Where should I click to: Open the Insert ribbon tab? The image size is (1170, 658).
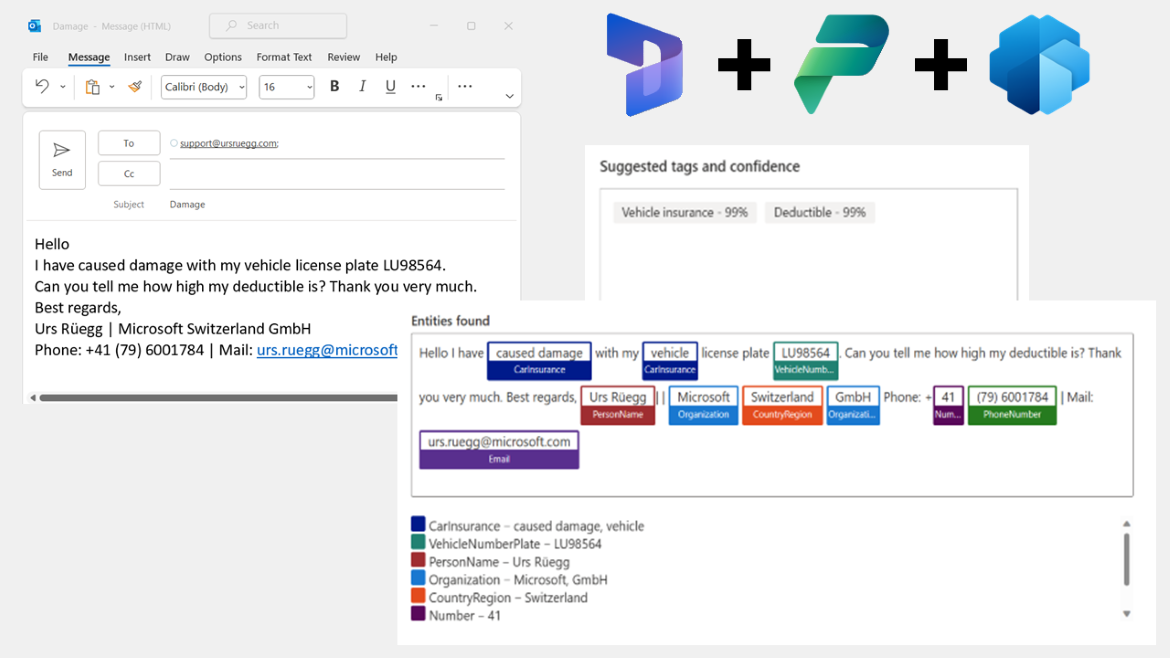(x=137, y=57)
